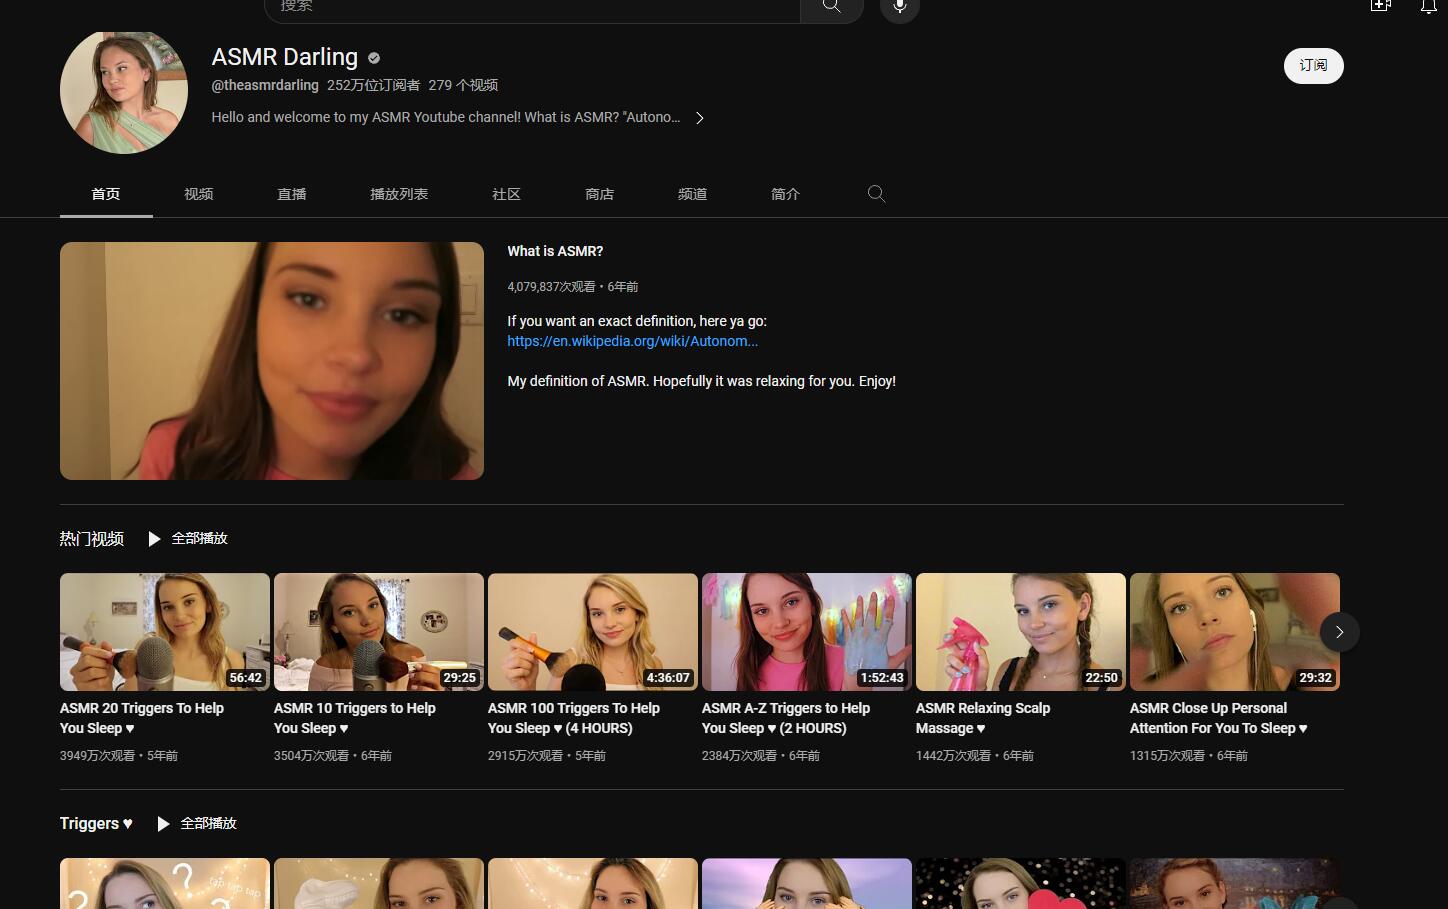Open the channel search magnifier in tab bar
The image size is (1448, 909).
point(876,194)
